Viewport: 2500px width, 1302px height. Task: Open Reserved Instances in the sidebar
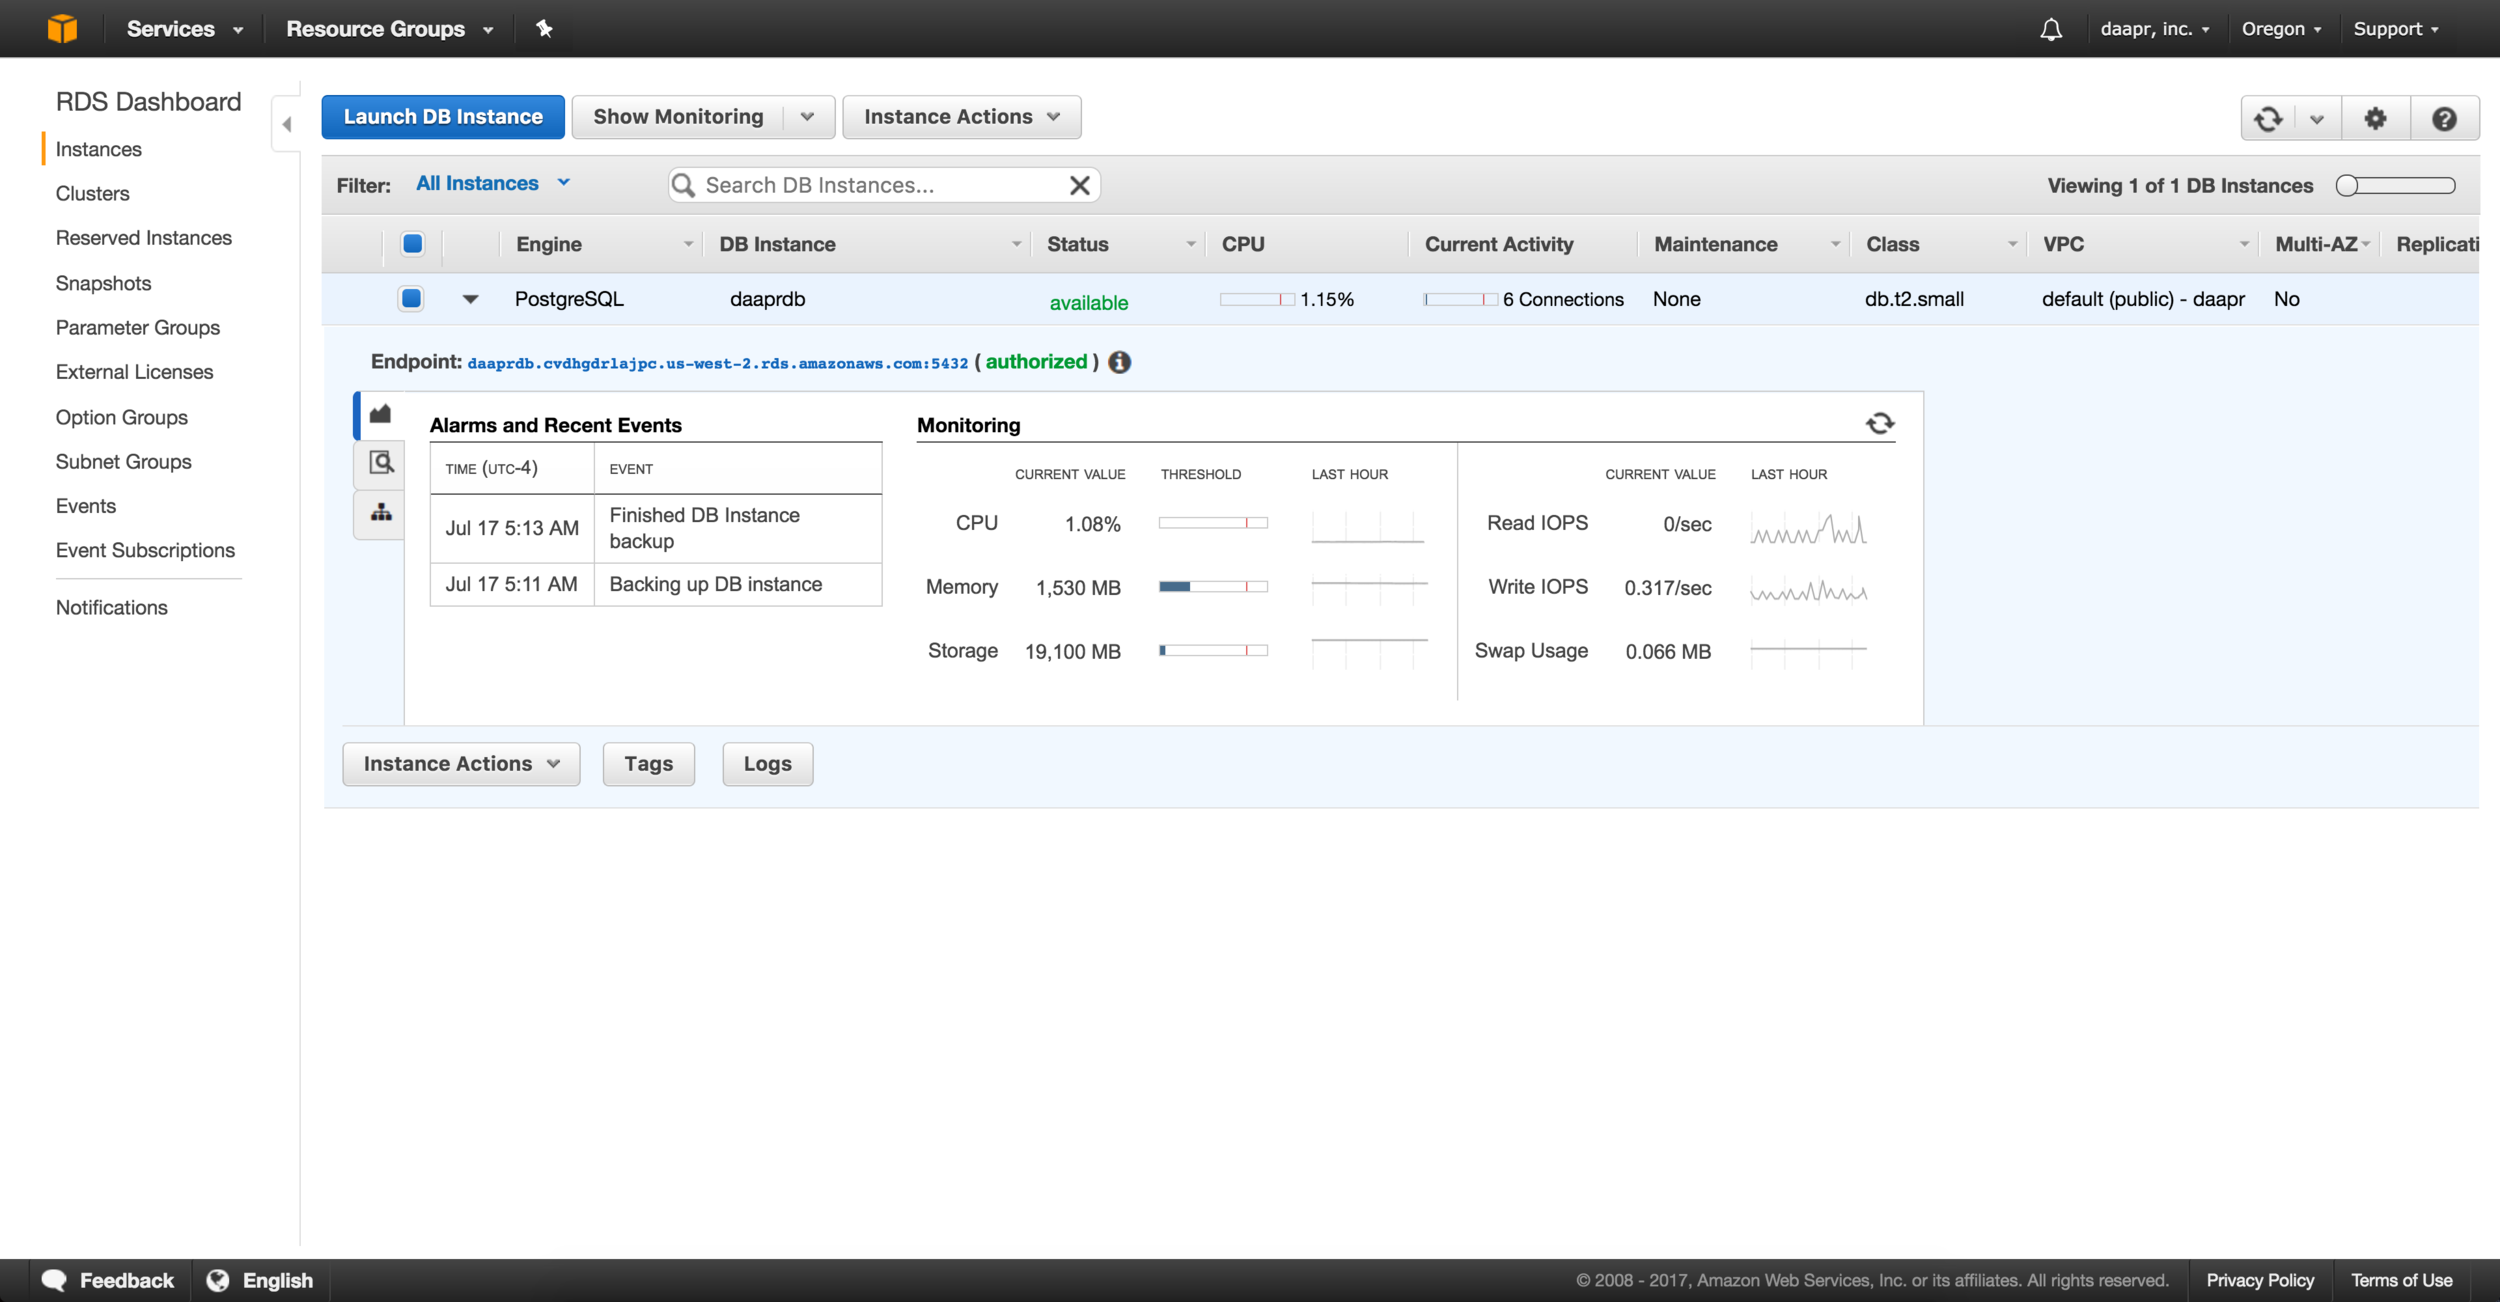click(x=144, y=238)
